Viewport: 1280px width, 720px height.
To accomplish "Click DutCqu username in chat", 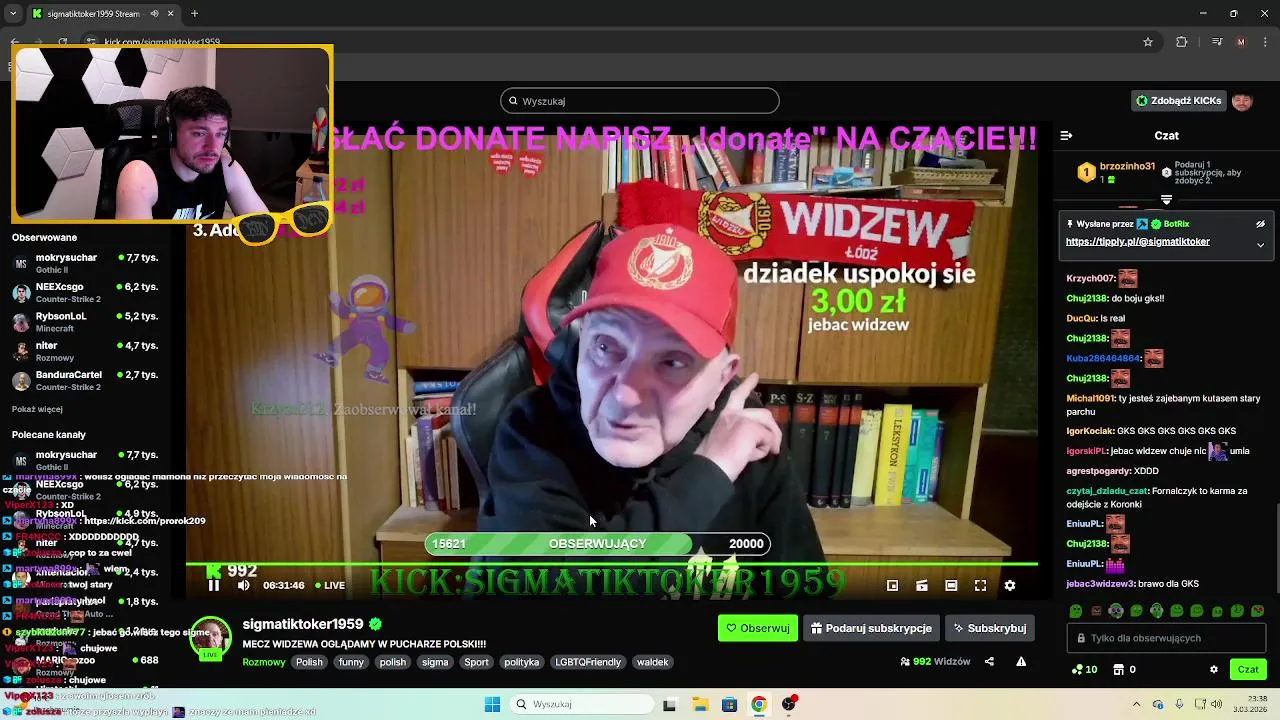I will [x=1081, y=319].
